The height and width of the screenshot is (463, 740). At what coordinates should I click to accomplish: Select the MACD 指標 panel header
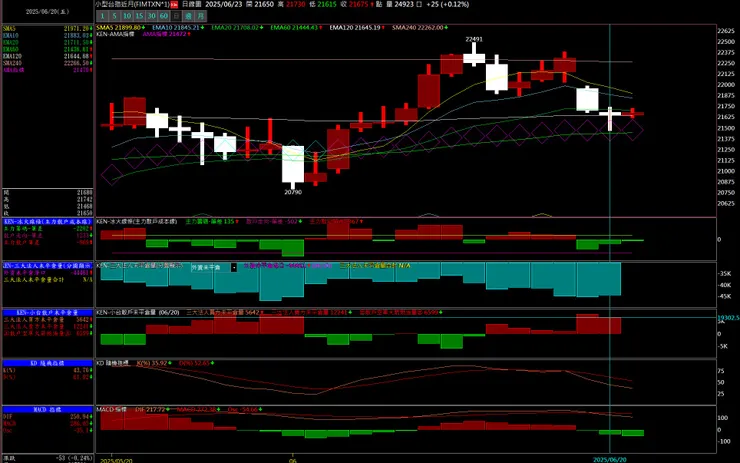click(48, 410)
